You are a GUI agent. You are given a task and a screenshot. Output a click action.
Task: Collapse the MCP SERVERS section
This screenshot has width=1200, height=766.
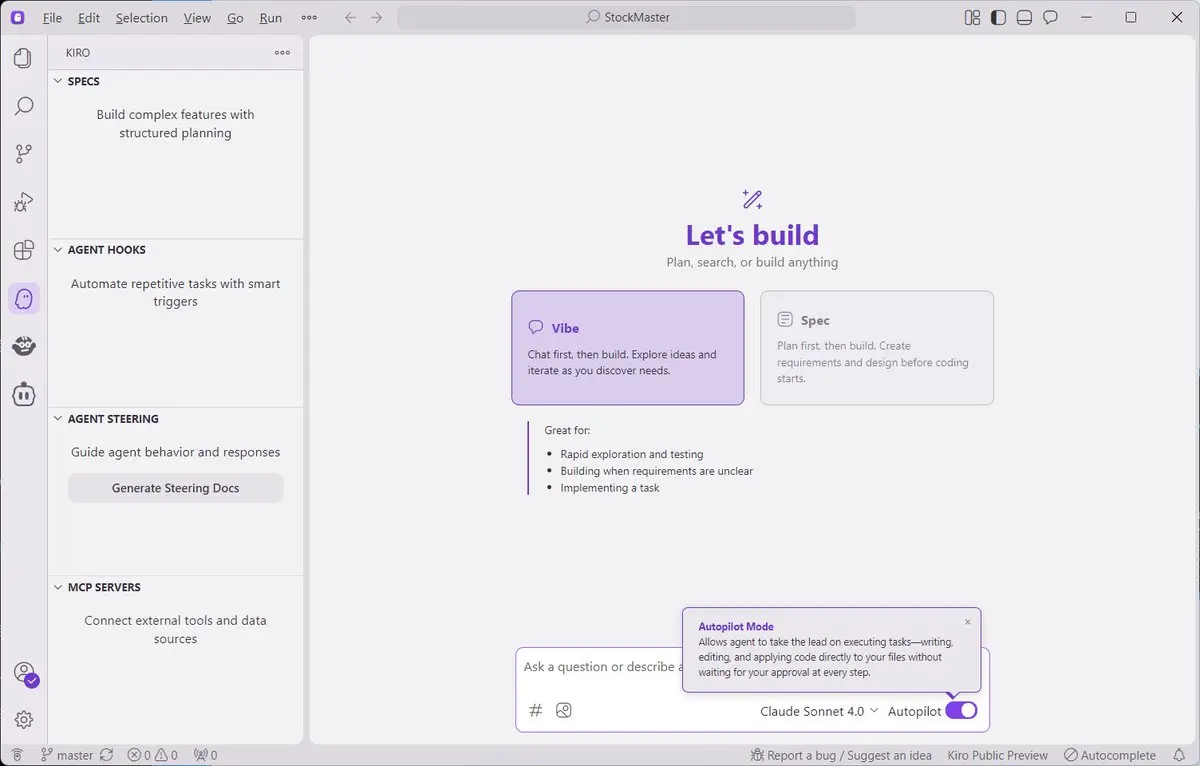coord(175,587)
